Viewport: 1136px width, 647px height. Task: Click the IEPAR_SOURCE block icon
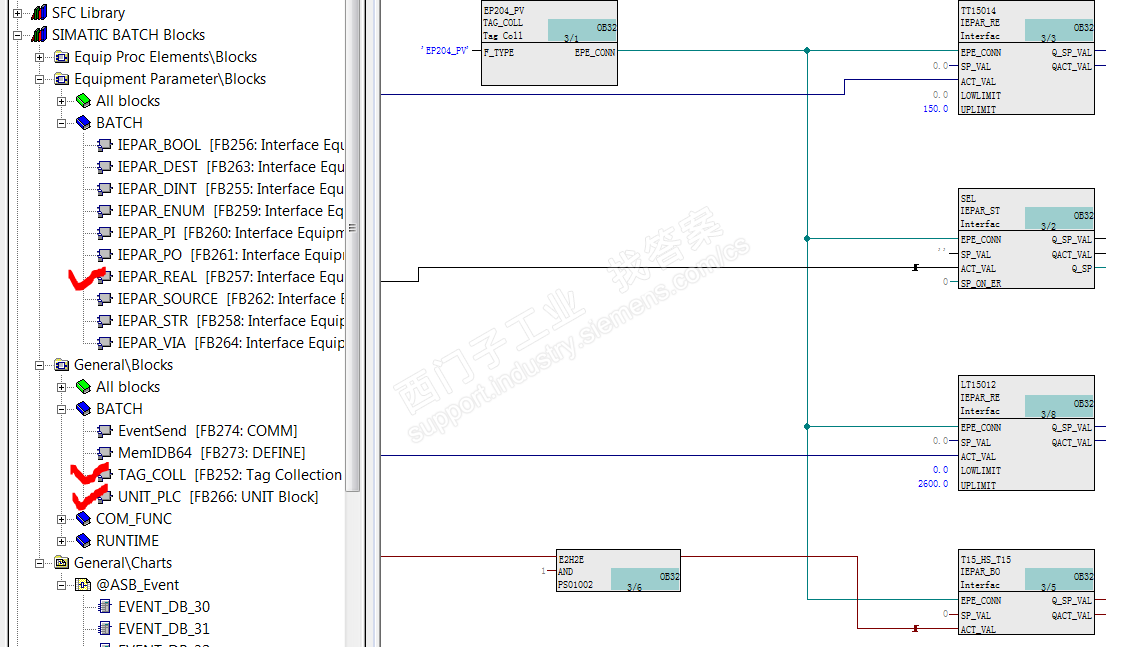105,299
